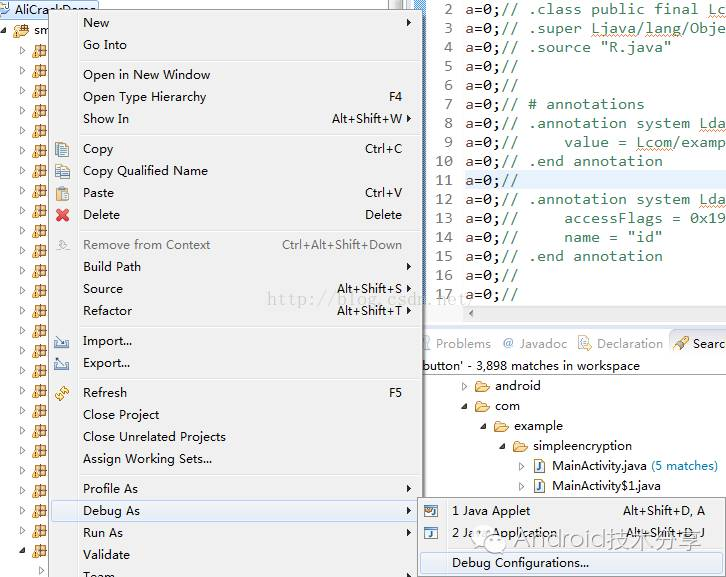The image size is (726, 577).
Task: Click line number 7 in editor gutter
Action: pyautogui.click(x=448, y=104)
